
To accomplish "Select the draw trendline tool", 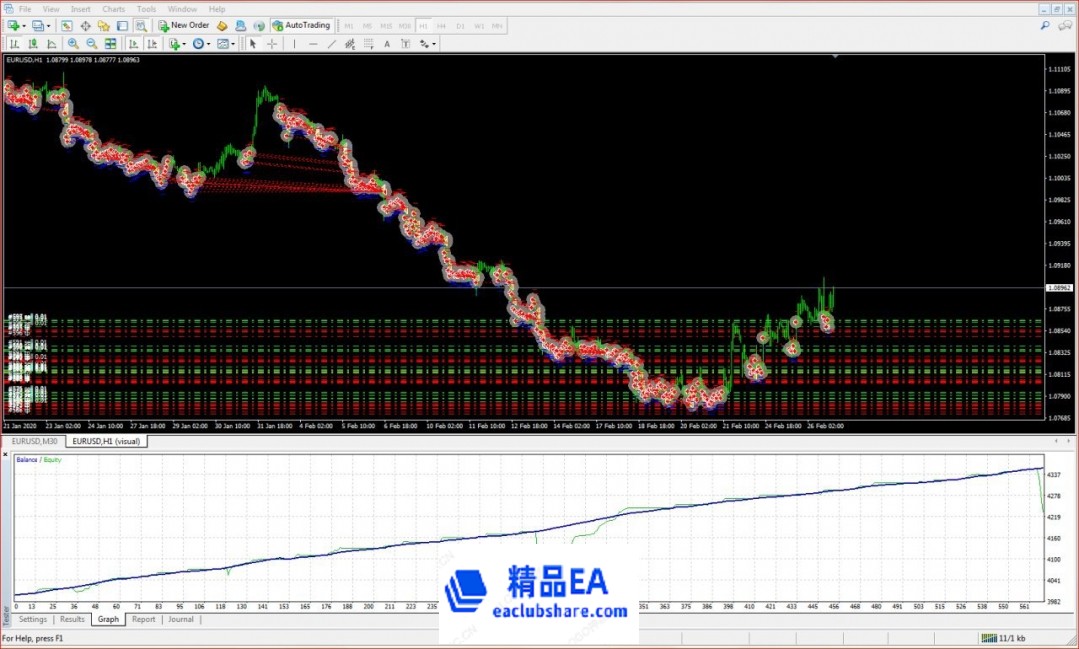I will click(x=332, y=44).
